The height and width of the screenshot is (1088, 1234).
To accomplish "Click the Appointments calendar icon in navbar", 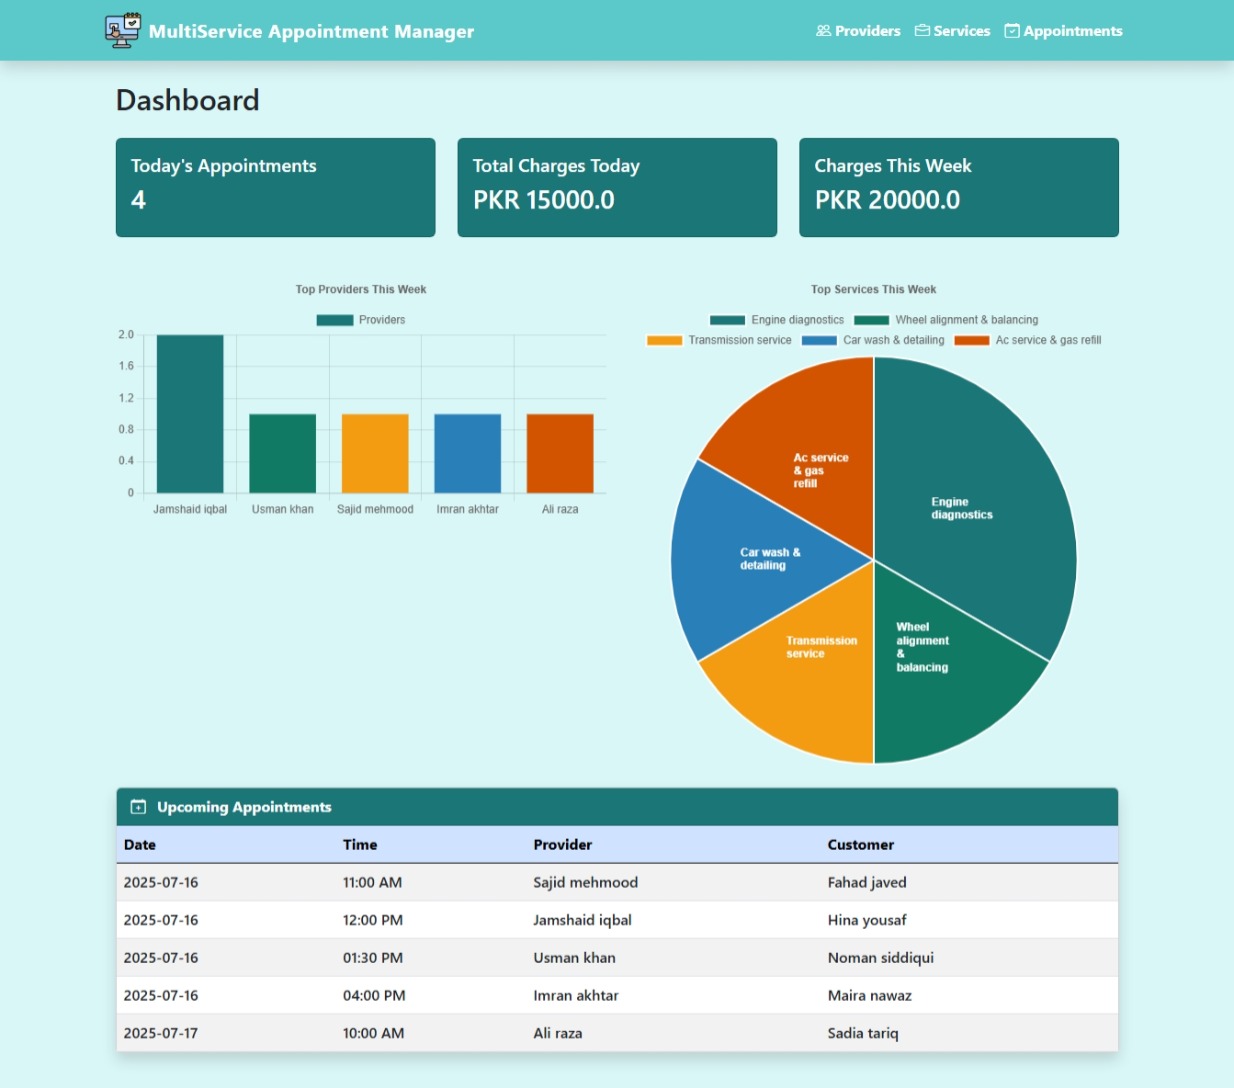I will 1012,31.
